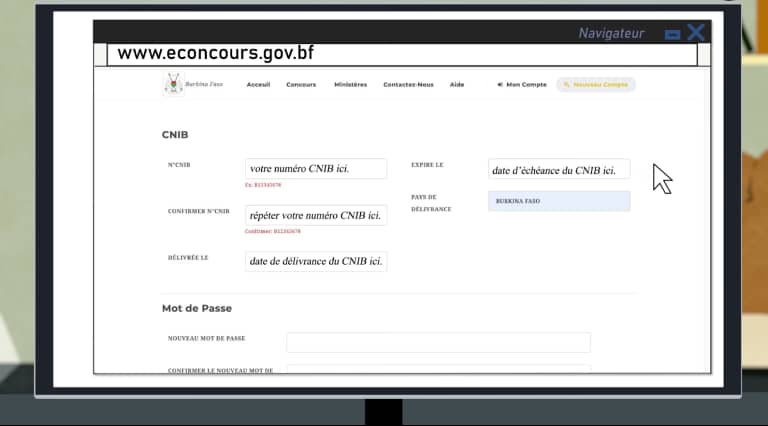Open the Contactez-Nous page
Image resolution: width=768 pixels, height=426 pixels.
tap(408, 85)
